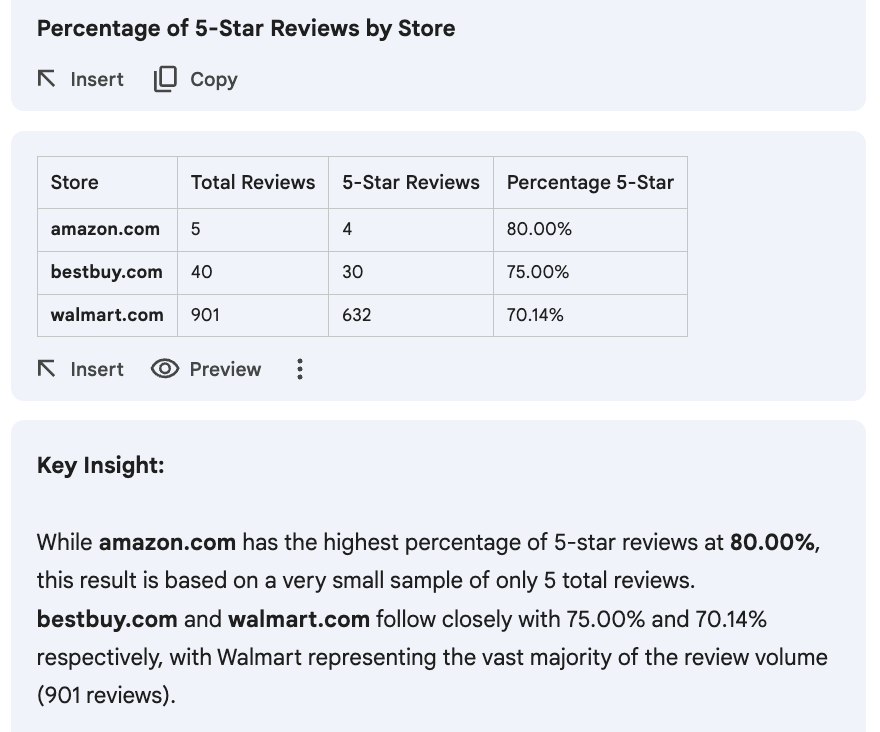Click the walmart.com table cell
880x732 pixels.
point(107,315)
